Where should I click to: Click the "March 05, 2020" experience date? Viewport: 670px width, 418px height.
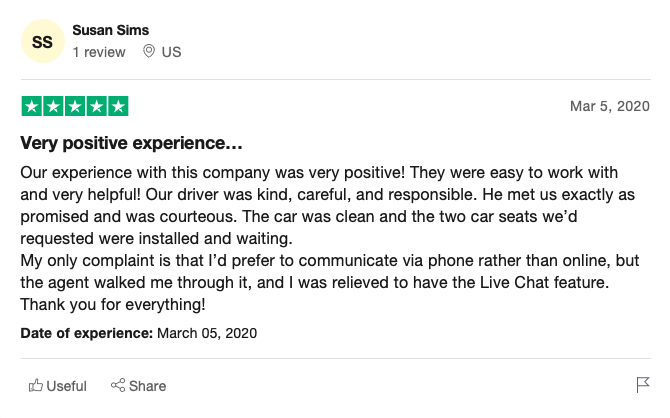pyautogui.click(x=207, y=333)
